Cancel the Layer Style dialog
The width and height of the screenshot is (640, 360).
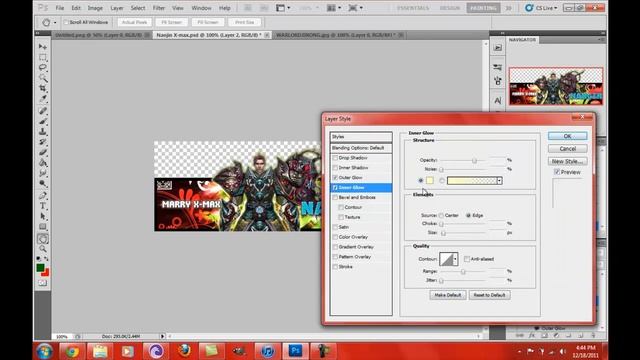click(x=567, y=149)
